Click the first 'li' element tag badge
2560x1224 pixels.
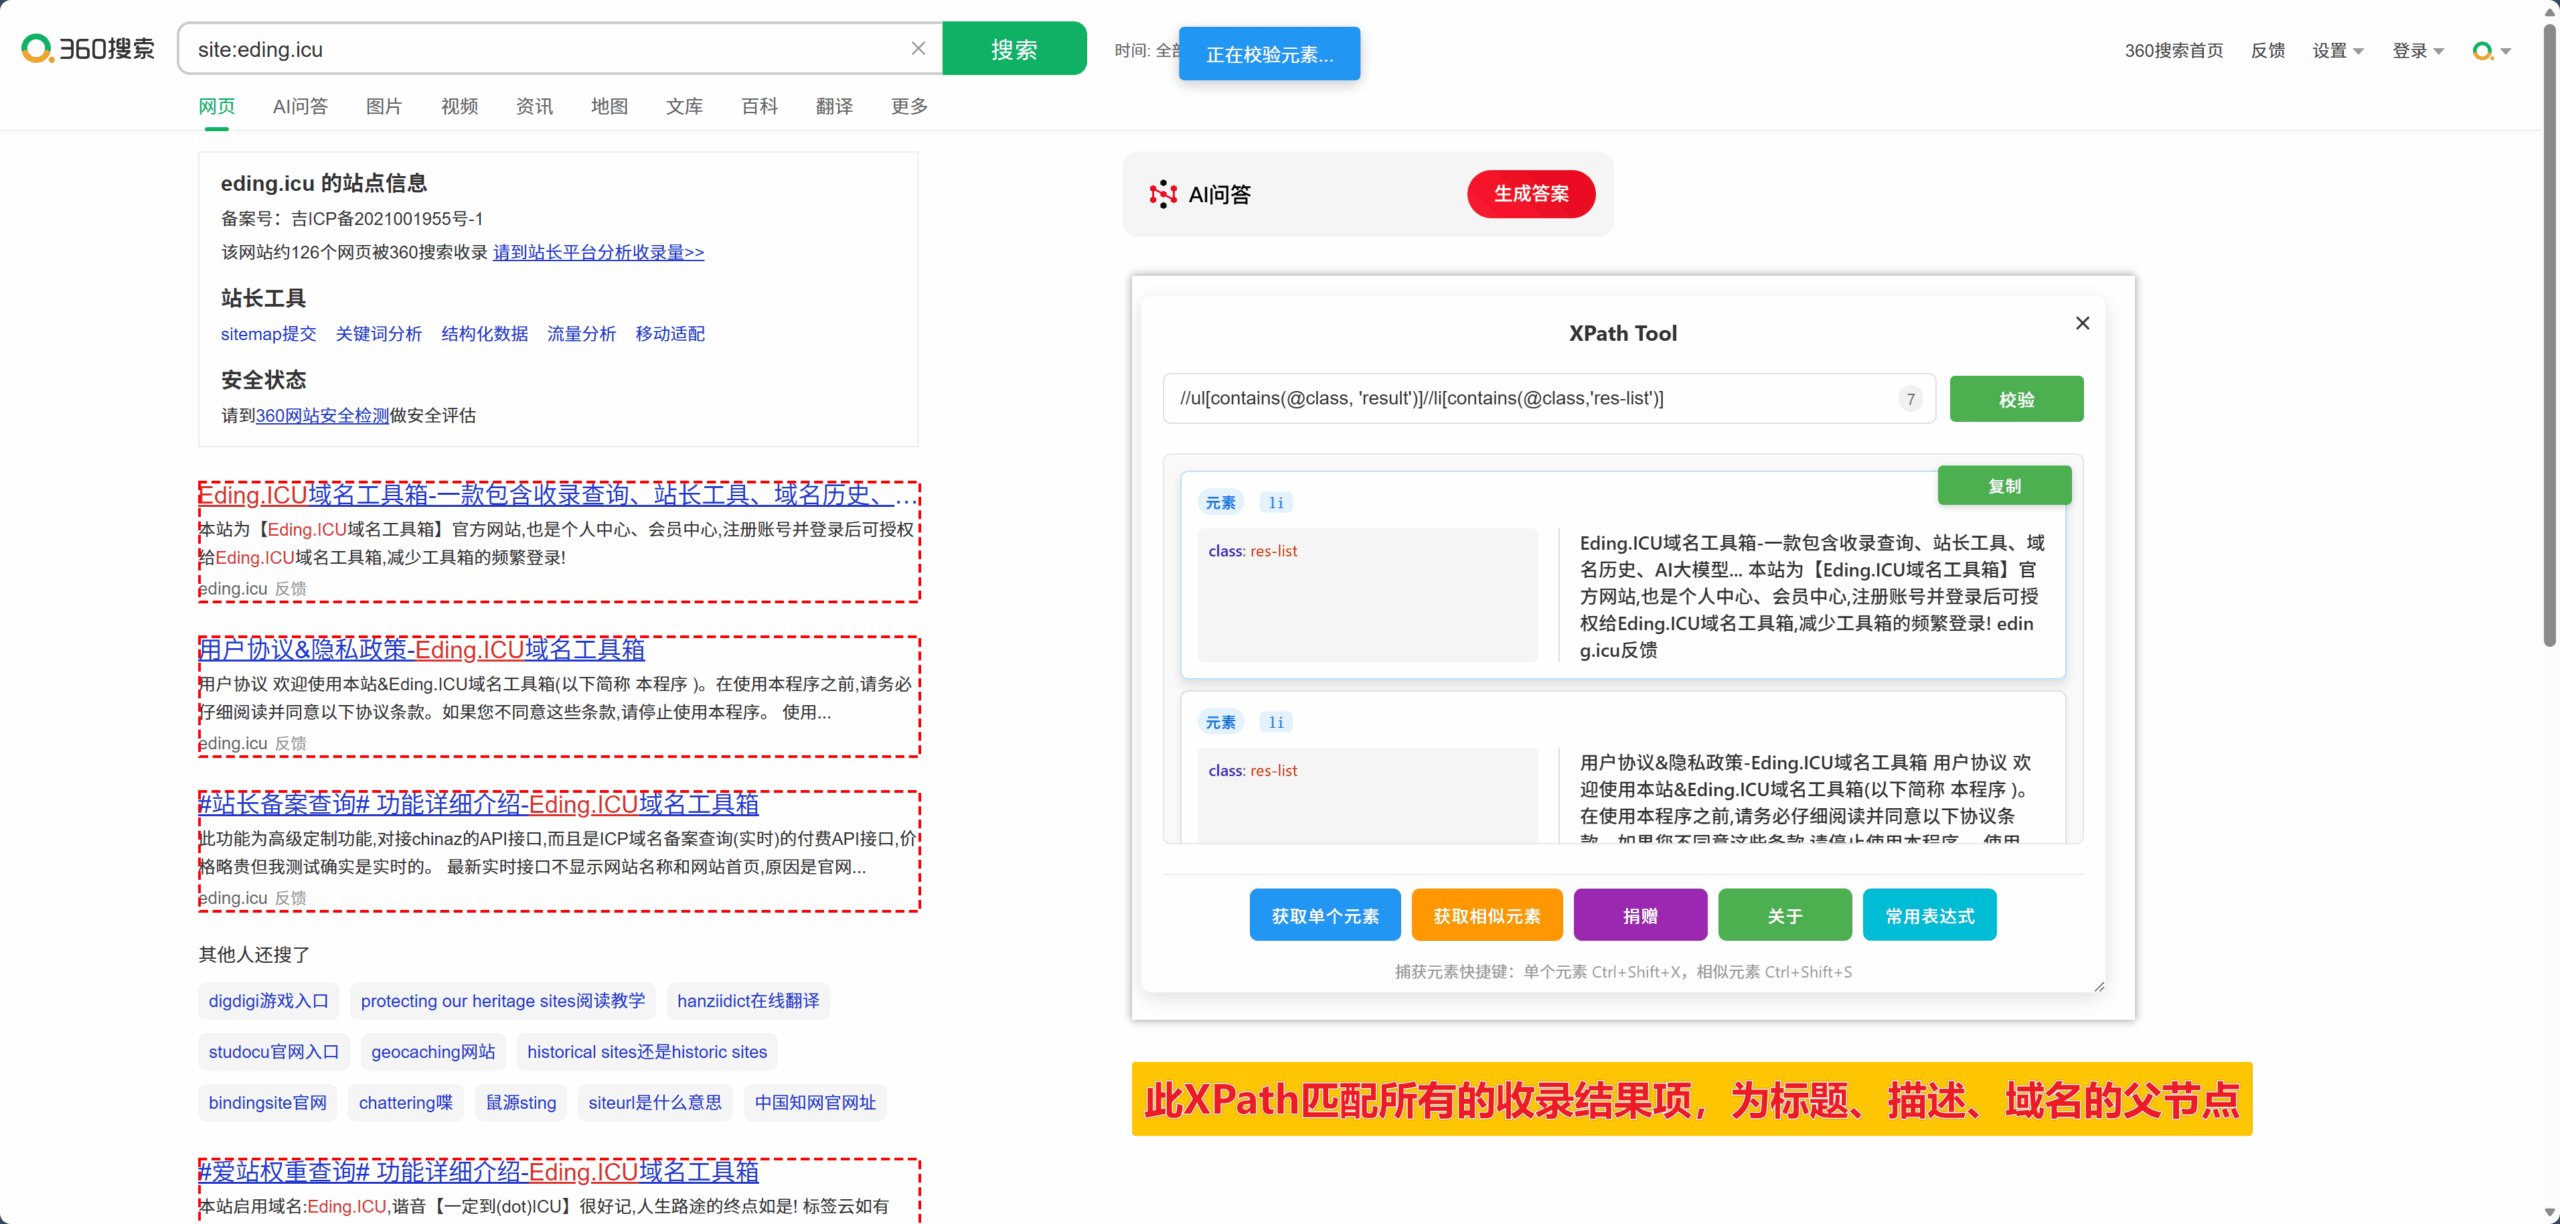[x=1276, y=503]
